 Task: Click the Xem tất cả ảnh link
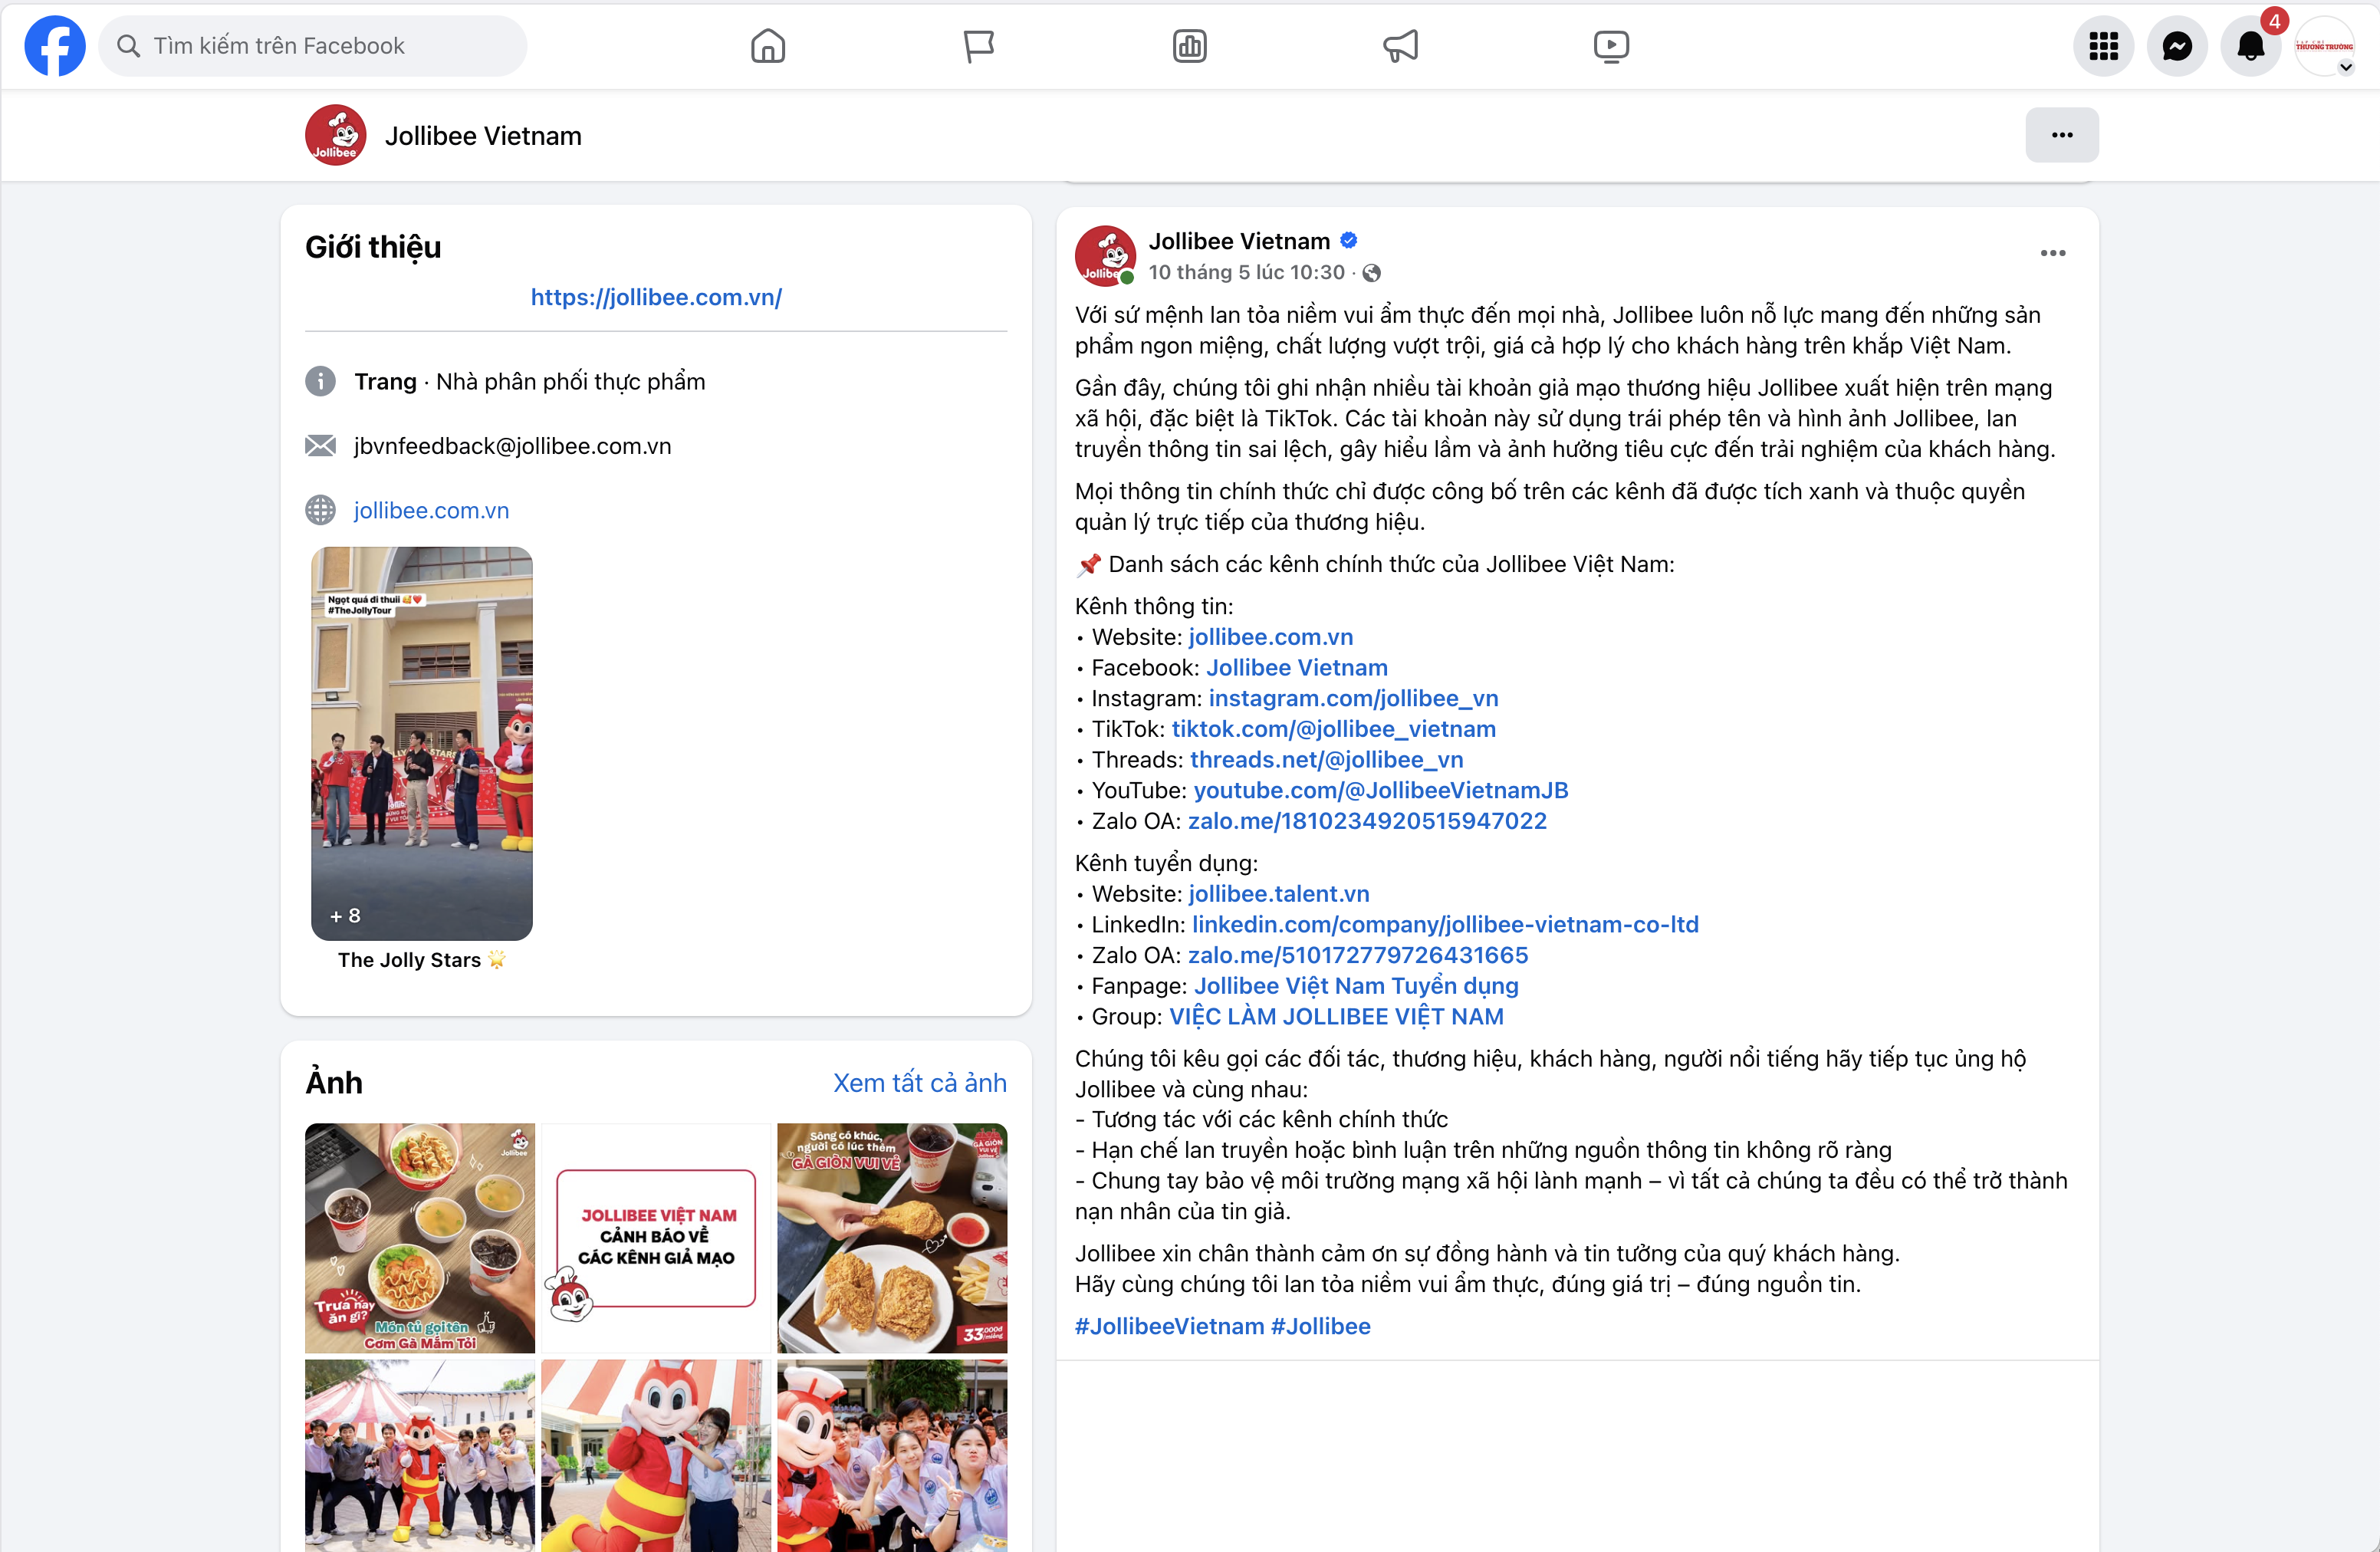(919, 1082)
